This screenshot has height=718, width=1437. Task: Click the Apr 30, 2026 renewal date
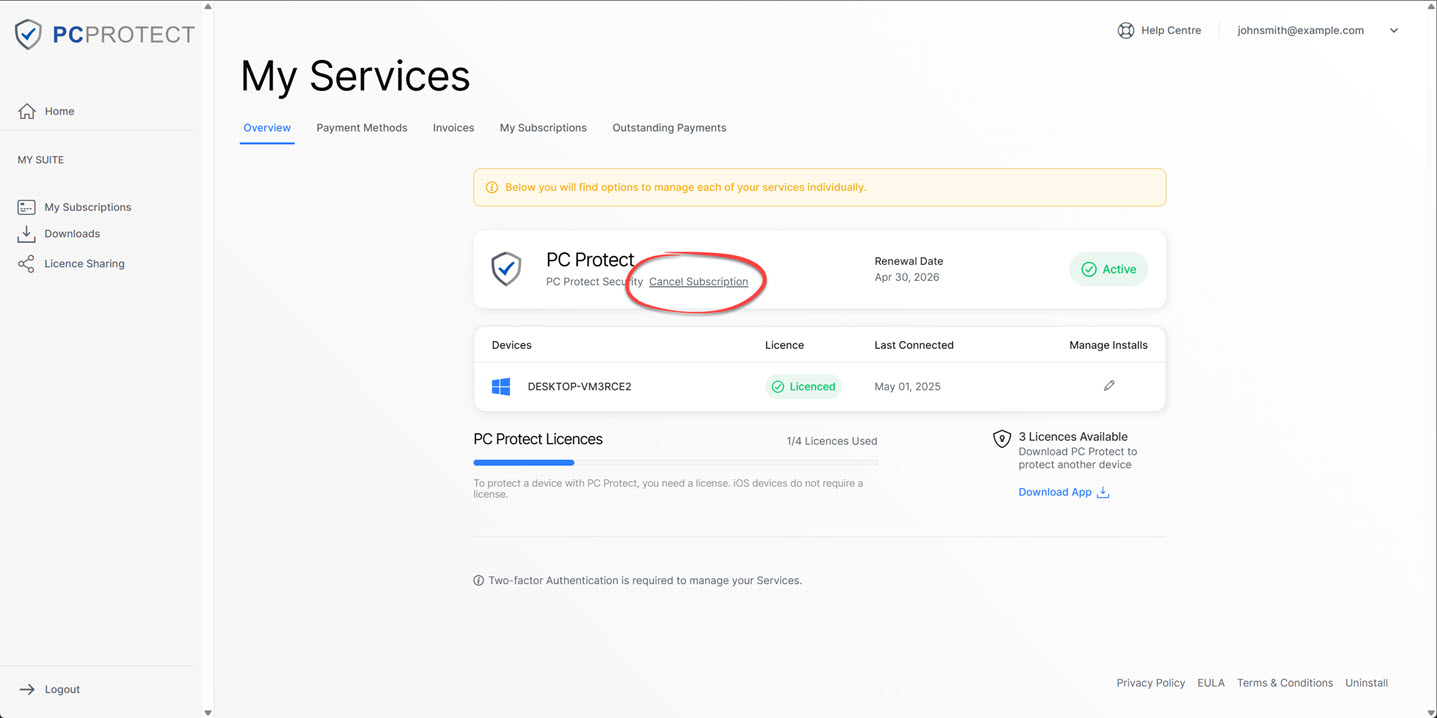906,277
